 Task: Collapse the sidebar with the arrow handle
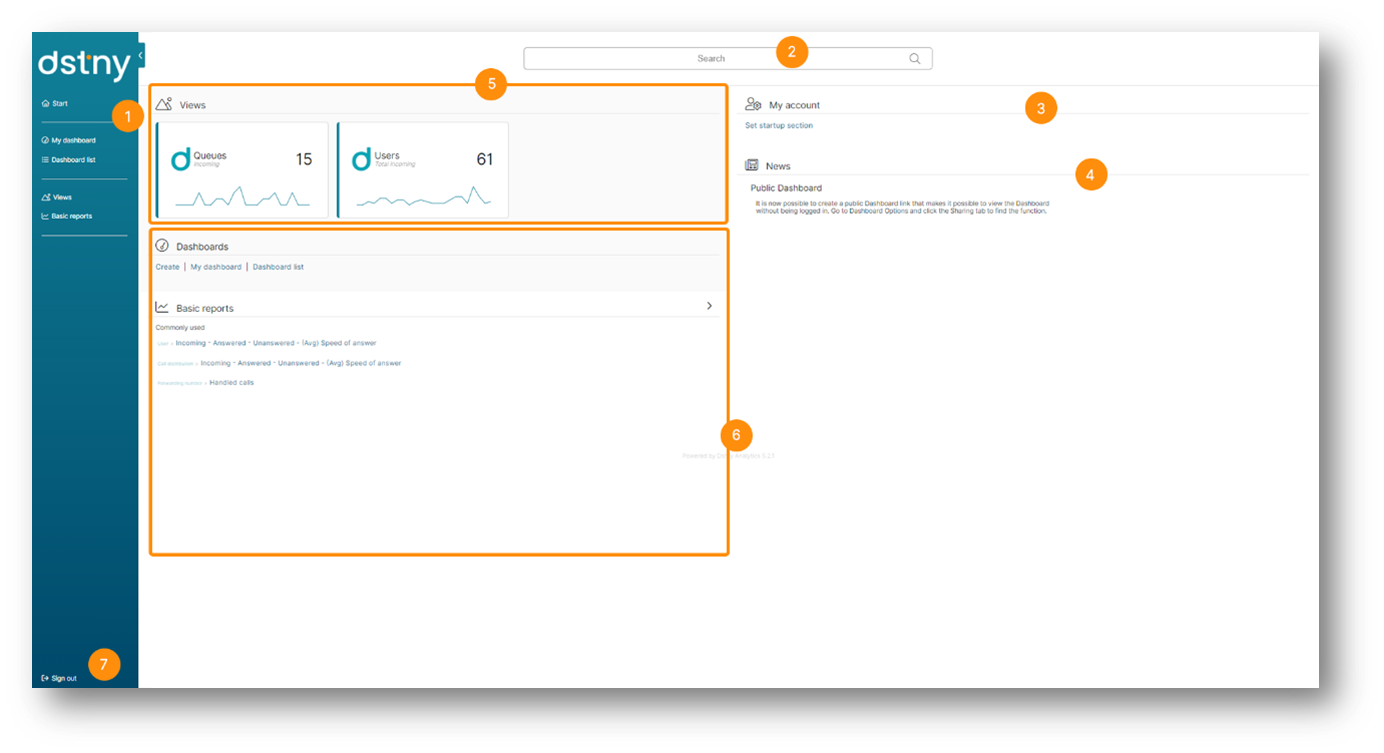pyautogui.click(x=141, y=54)
